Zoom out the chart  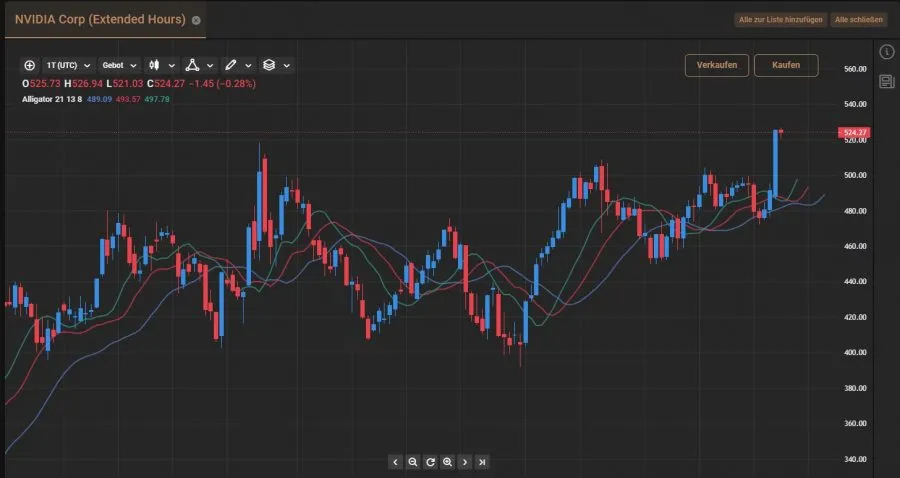click(413, 462)
